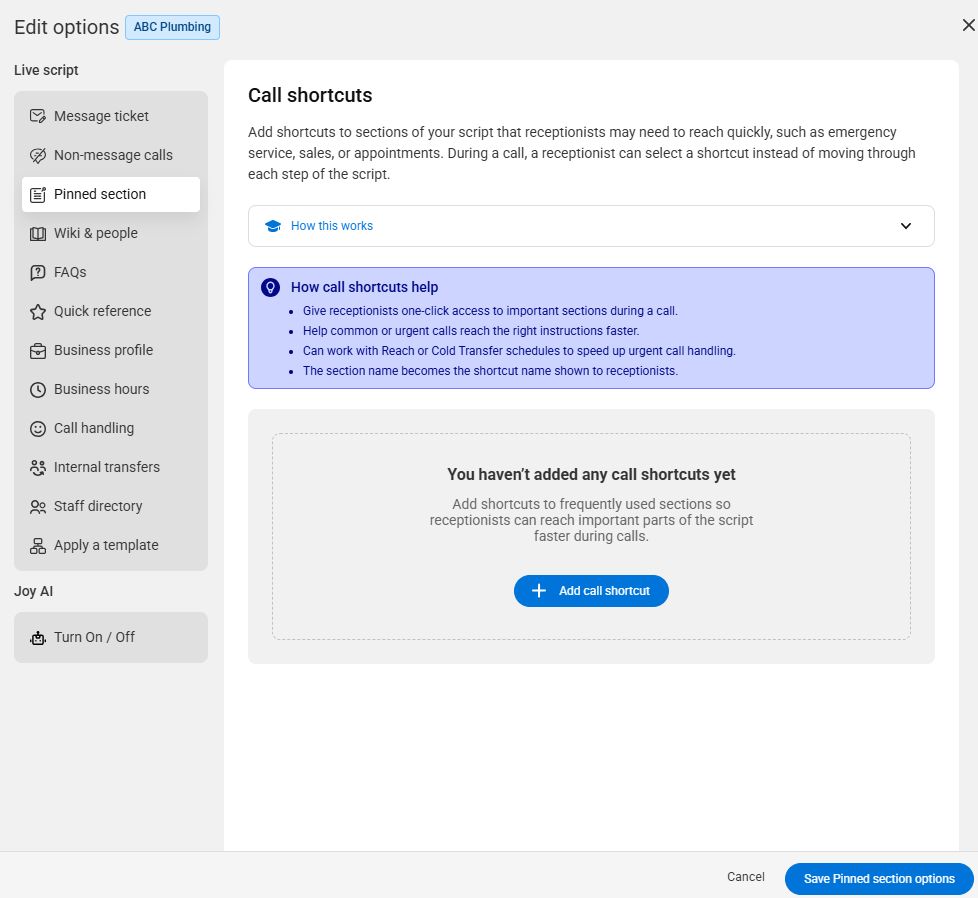Screen dimensions: 978x898
Task: Open the How this works link
Action: [332, 226]
